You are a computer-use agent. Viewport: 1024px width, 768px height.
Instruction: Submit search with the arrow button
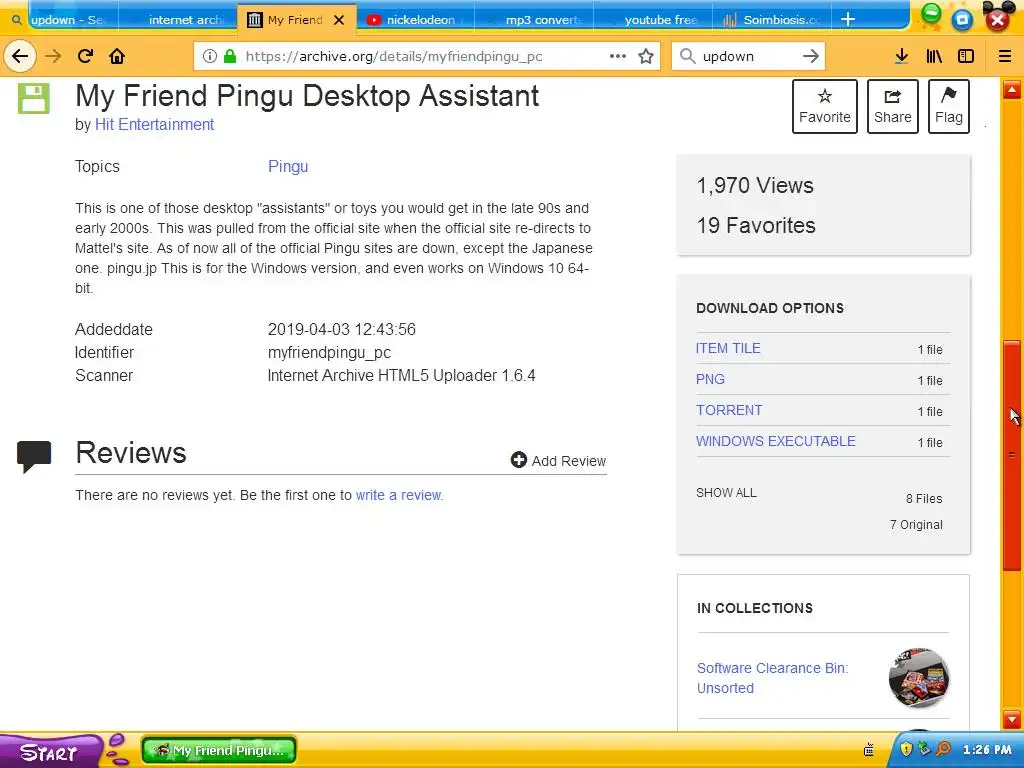tap(810, 56)
